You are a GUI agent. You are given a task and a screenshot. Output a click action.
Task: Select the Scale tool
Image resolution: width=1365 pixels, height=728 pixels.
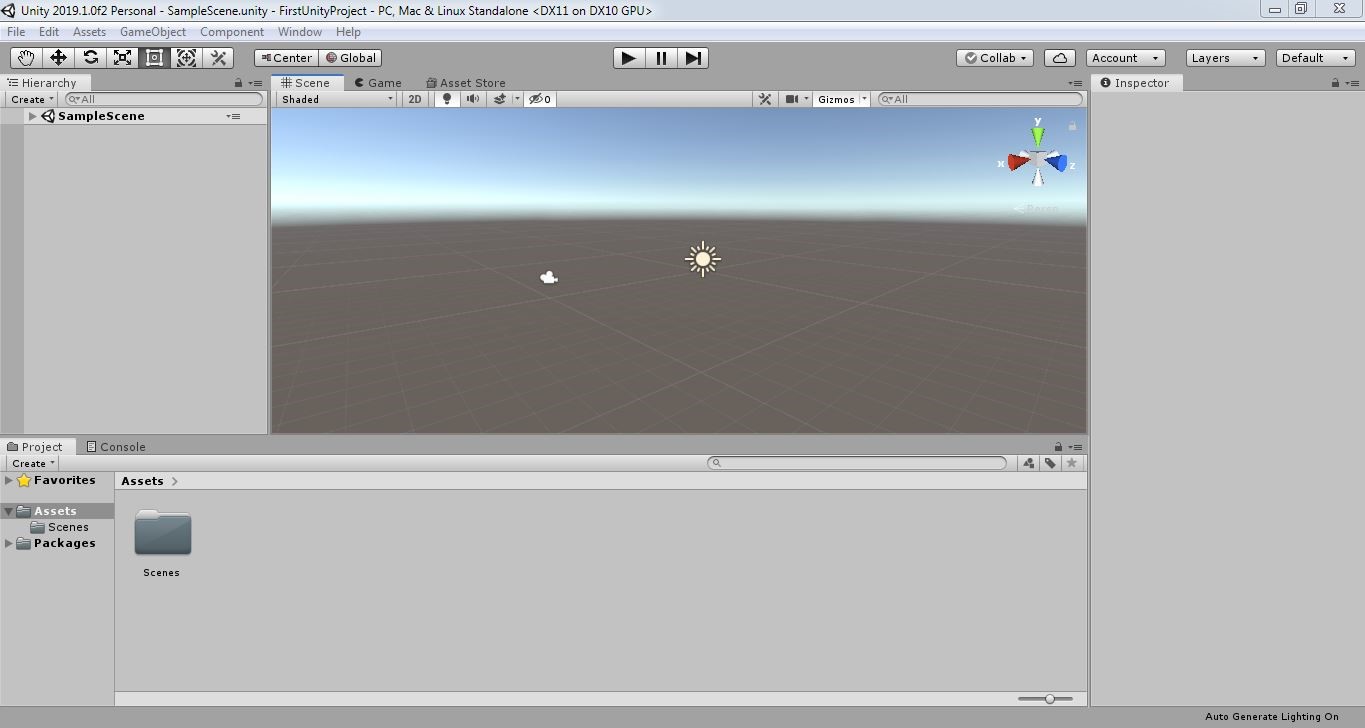(x=122, y=57)
